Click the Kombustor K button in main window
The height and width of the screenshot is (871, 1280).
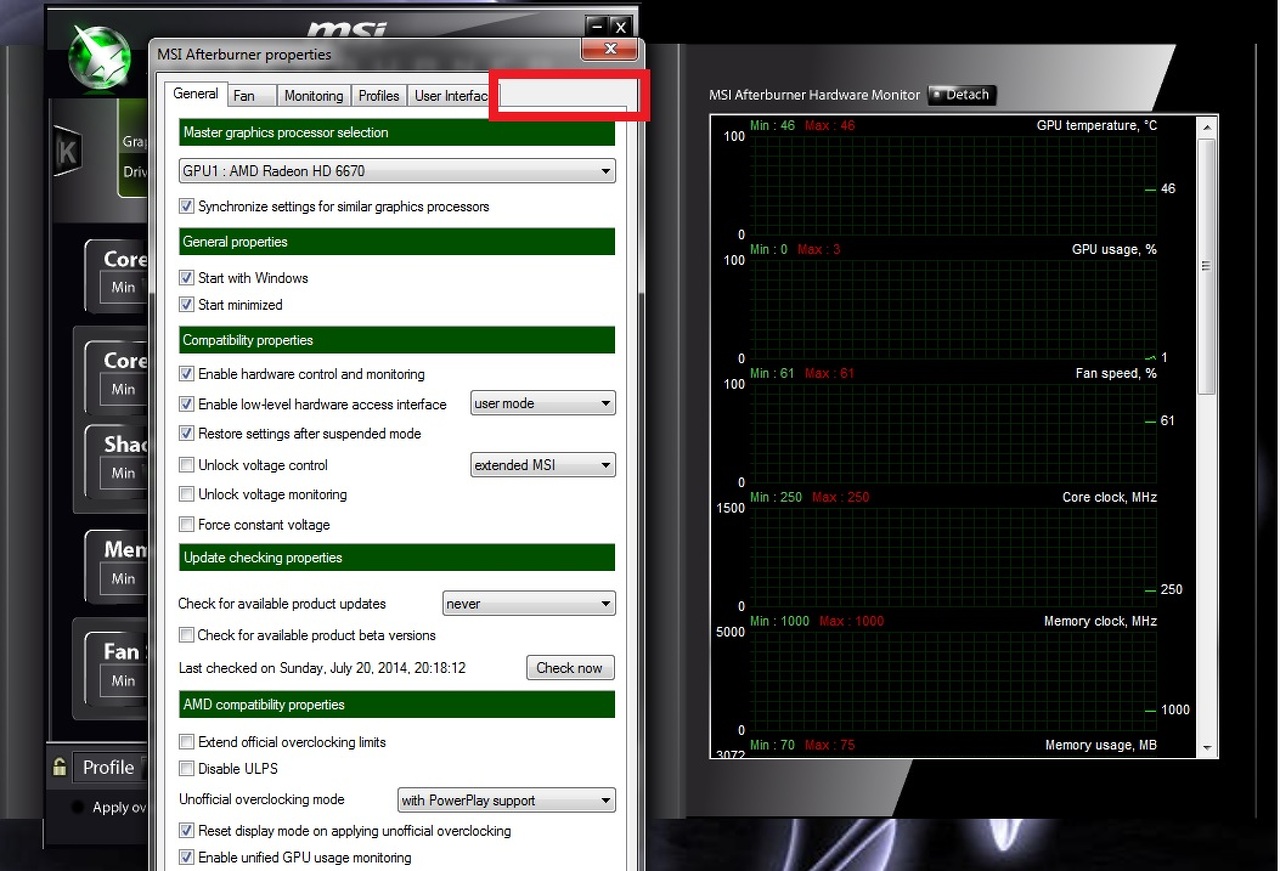[68, 152]
